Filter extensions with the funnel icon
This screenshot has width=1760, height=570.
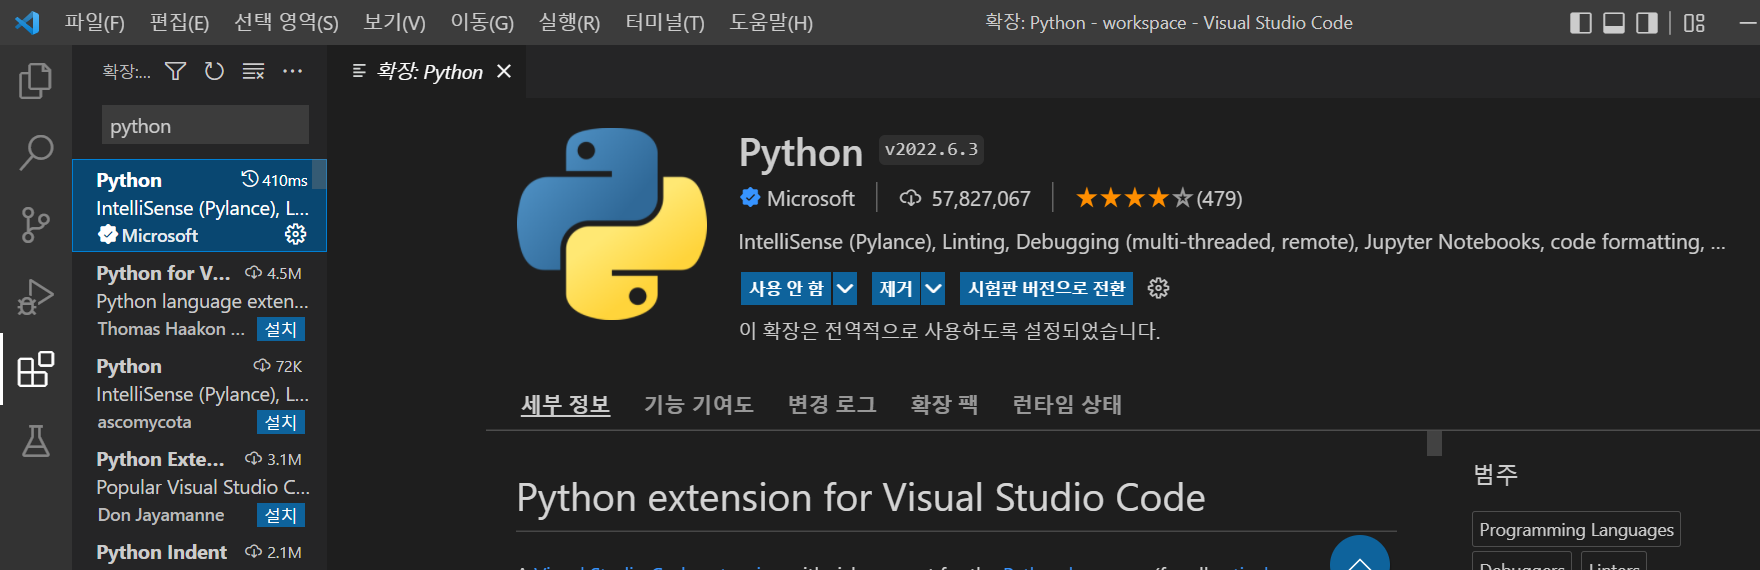pos(176,71)
